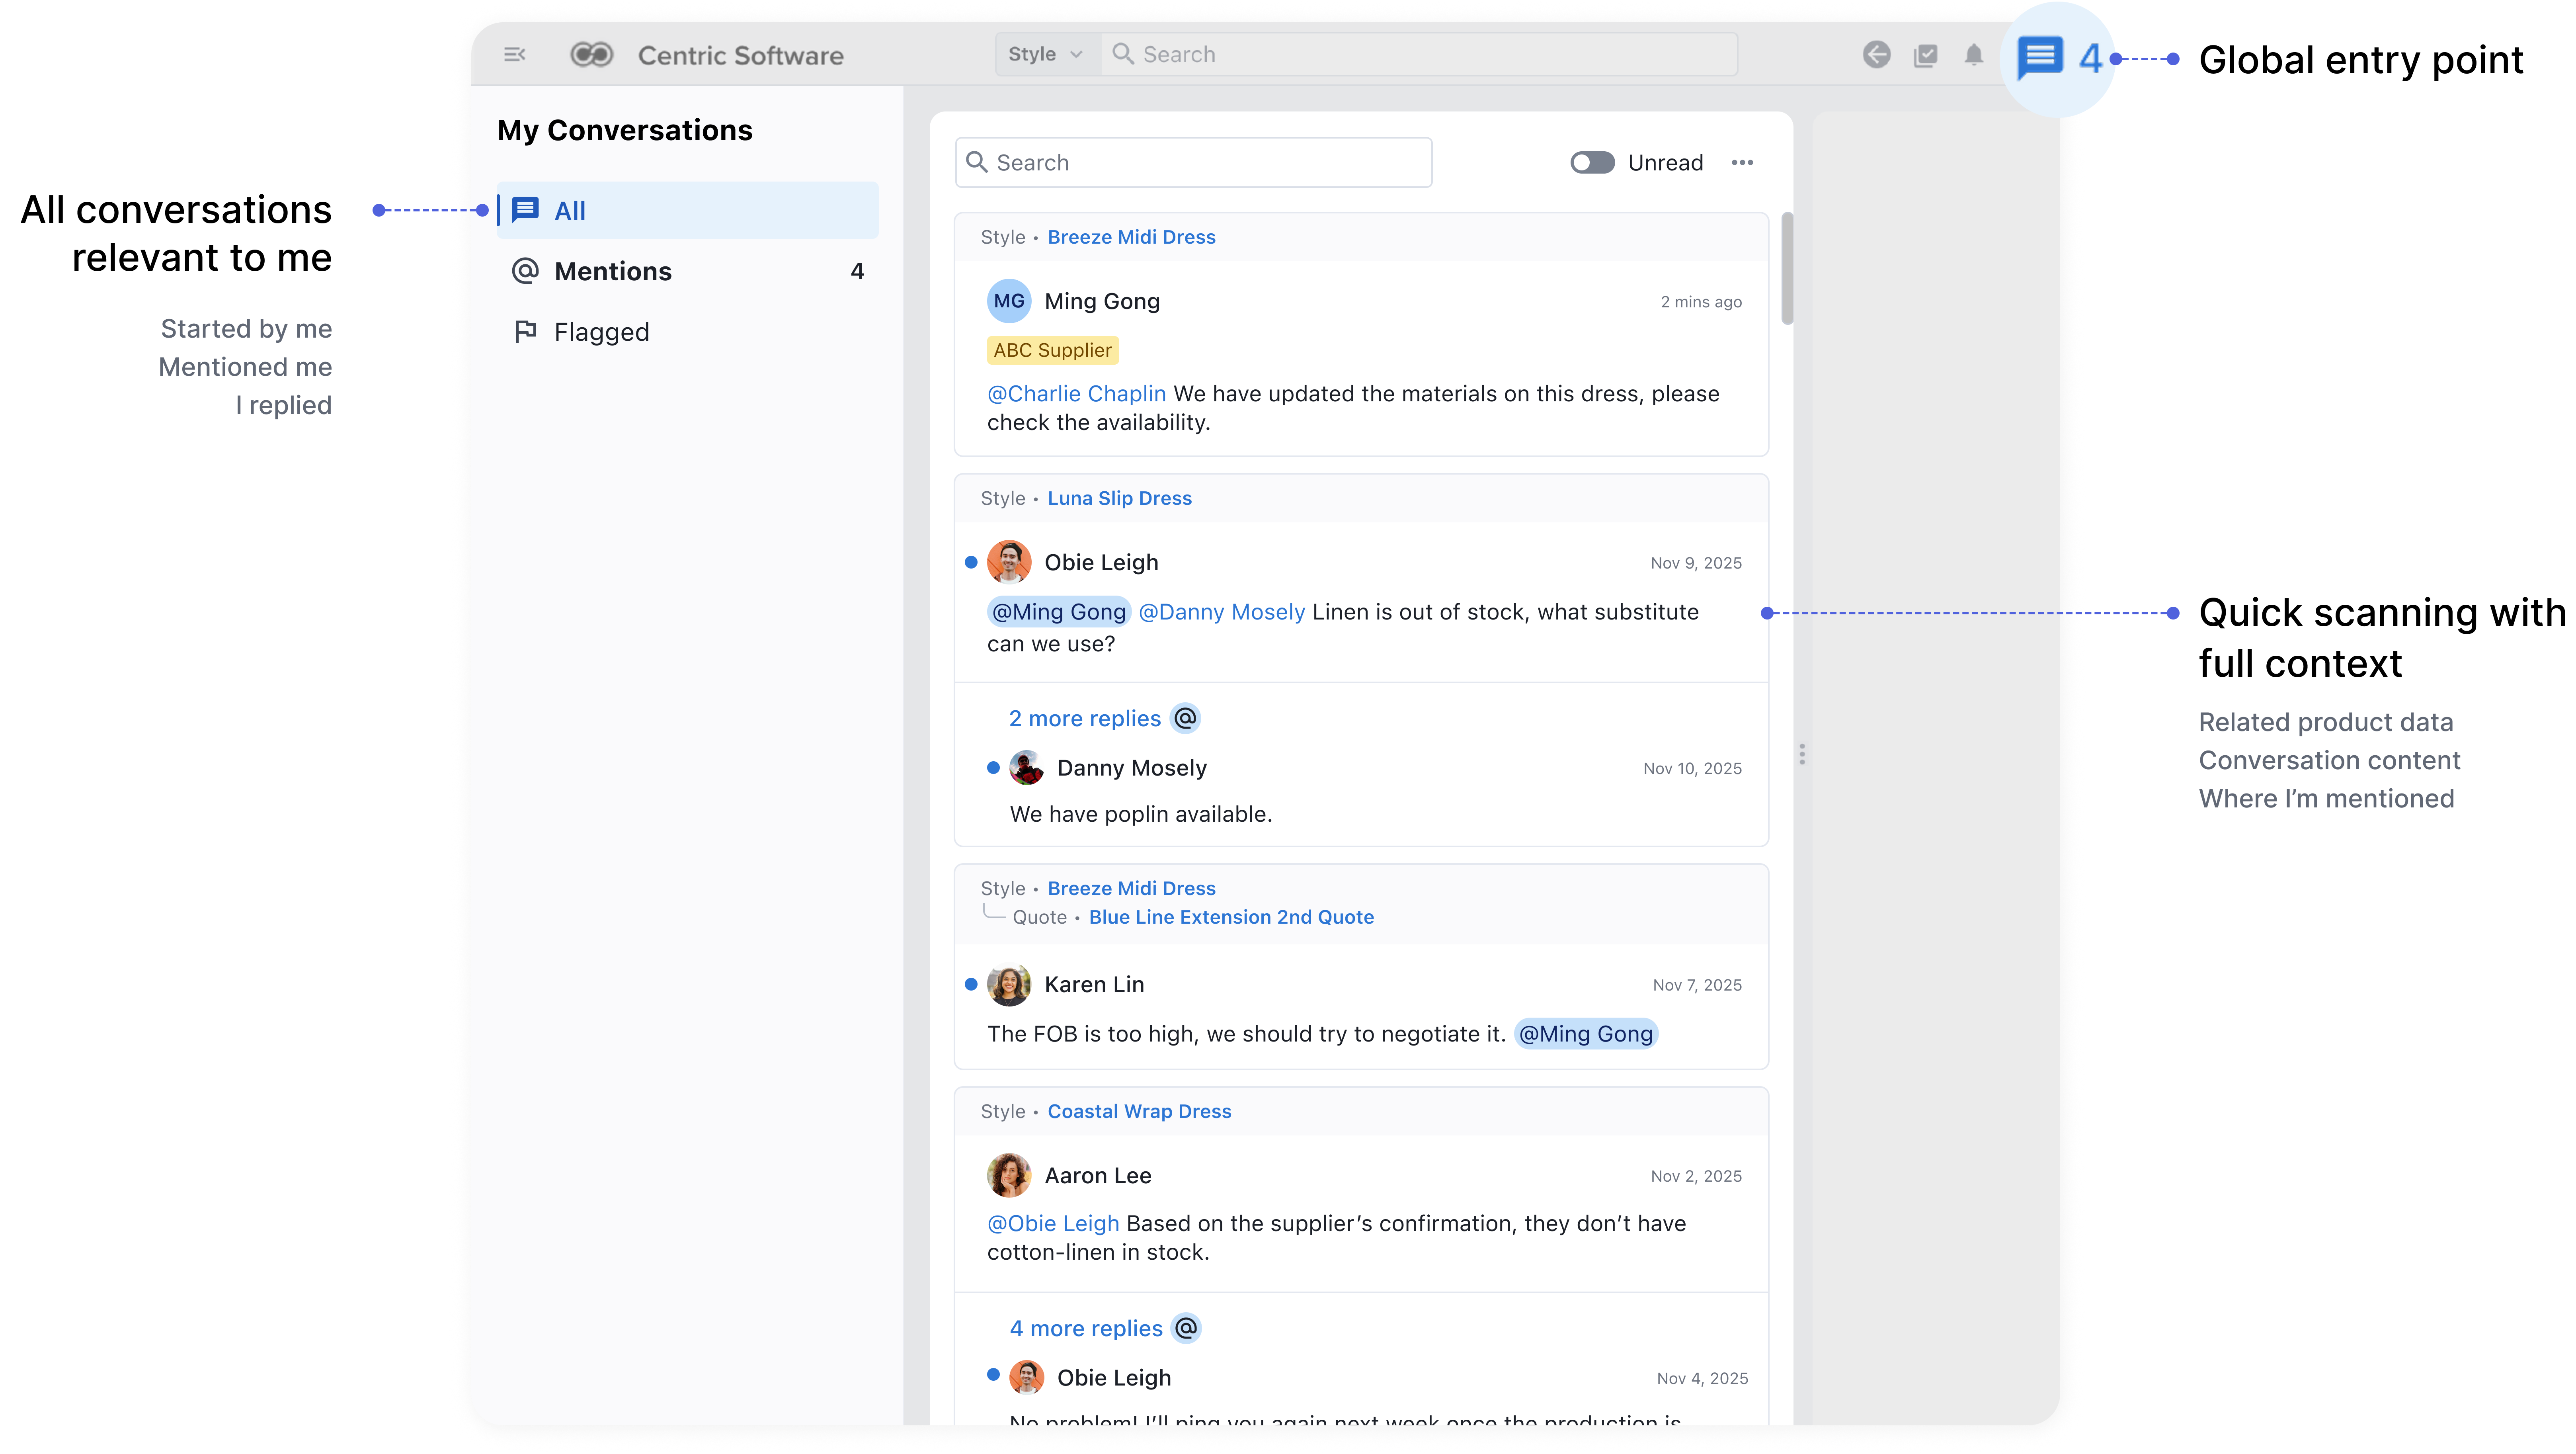Open the three-dot more options menu

(1742, 163)
